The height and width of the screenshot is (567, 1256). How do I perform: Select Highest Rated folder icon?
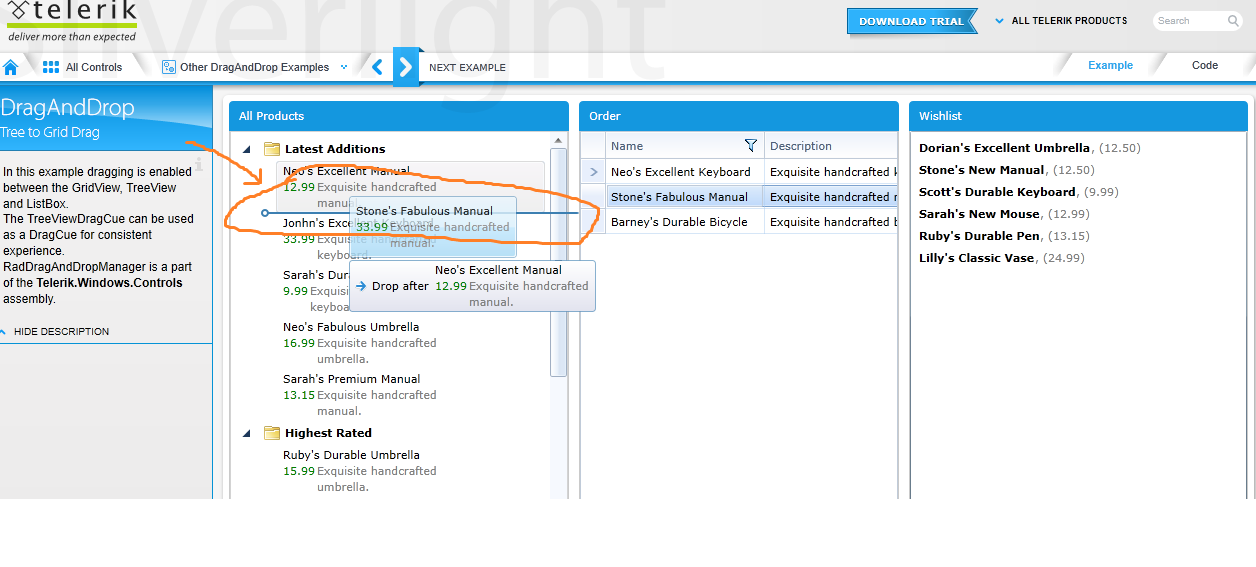(x=271, y=433)
